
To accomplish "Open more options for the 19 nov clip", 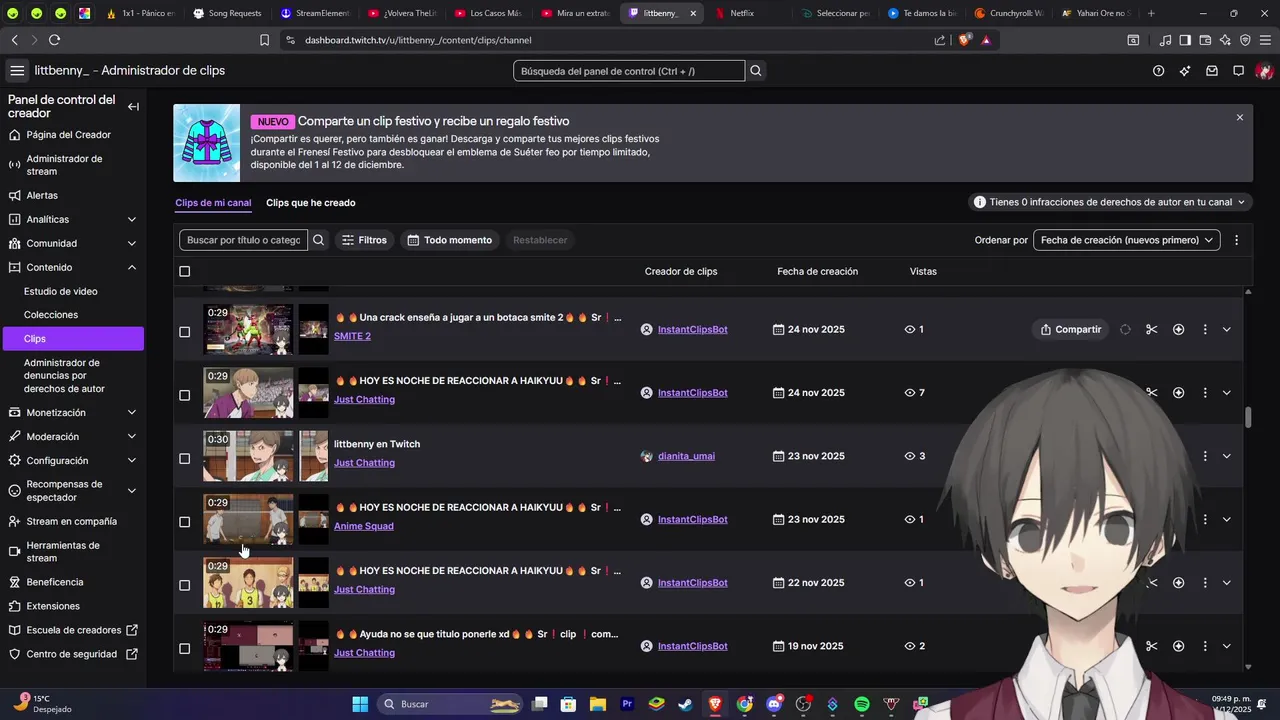I will coord(1205,646).
